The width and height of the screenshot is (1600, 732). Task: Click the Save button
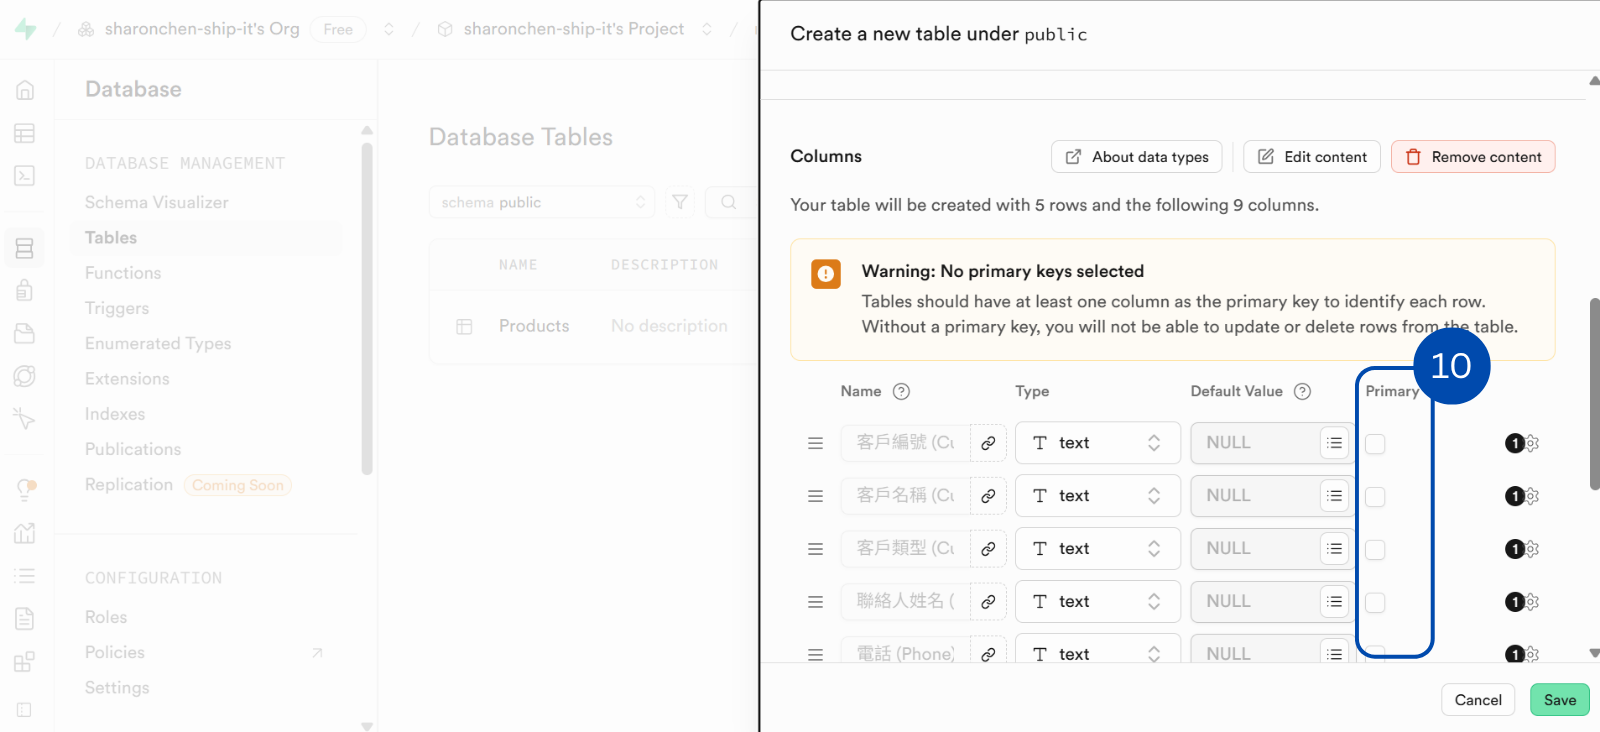point(1558,700)
